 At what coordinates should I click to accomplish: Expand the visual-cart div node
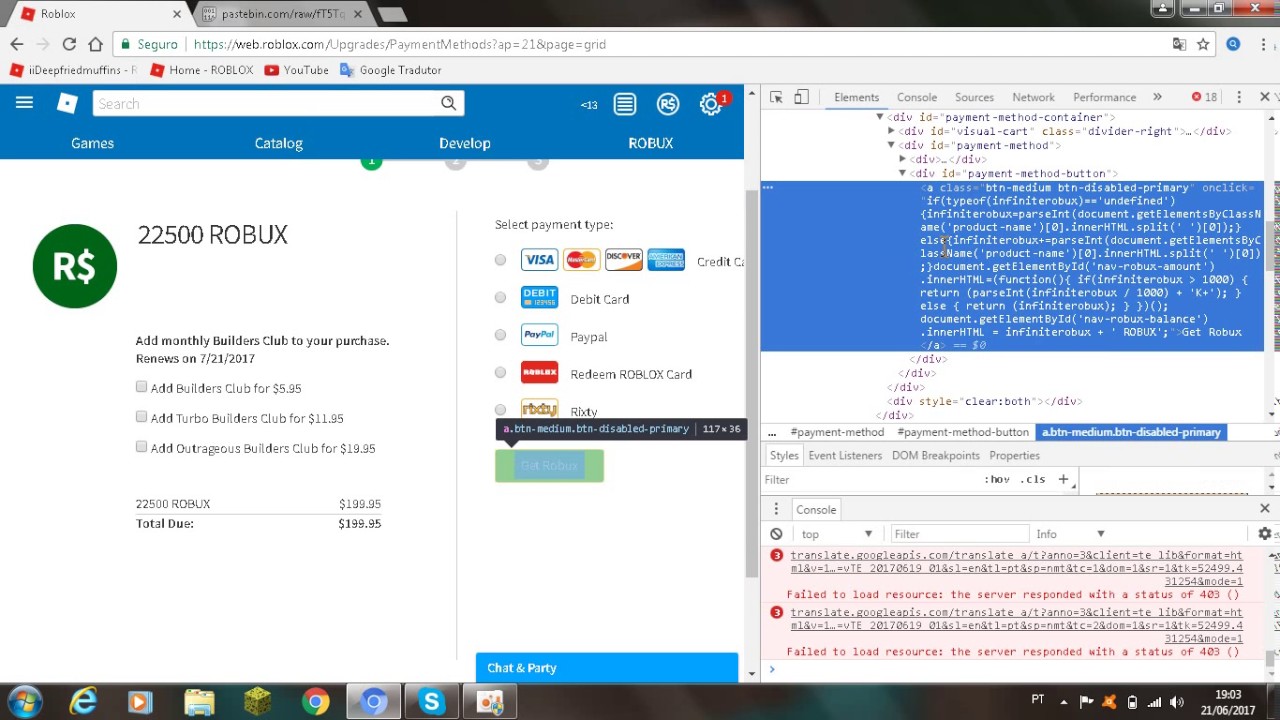[x=891, y=131]
